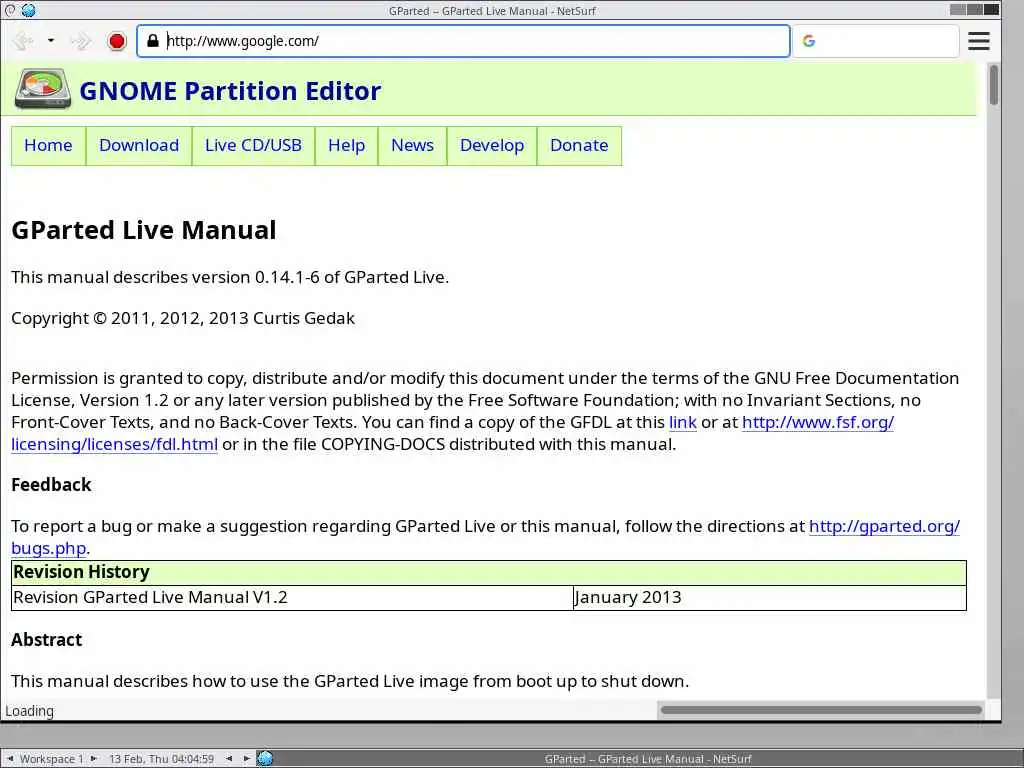Open window menu icon in title bar

coord(10,10)
